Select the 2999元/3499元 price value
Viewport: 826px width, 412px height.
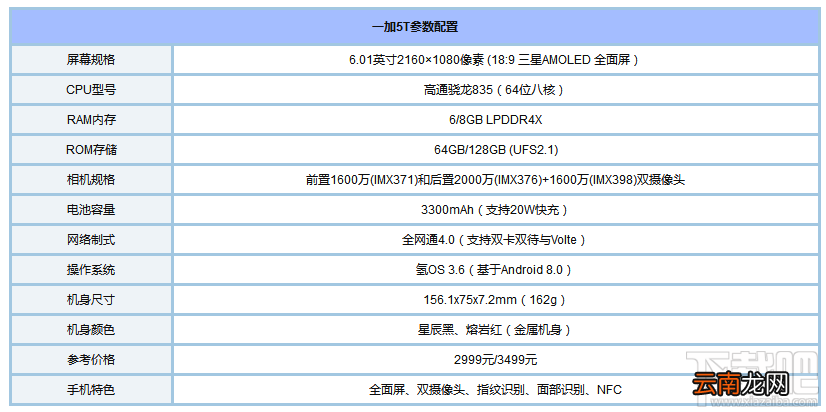tap(495, 360)
